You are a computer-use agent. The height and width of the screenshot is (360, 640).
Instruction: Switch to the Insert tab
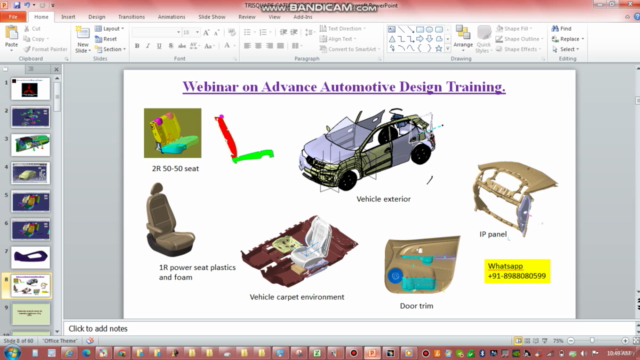[68, 17]
